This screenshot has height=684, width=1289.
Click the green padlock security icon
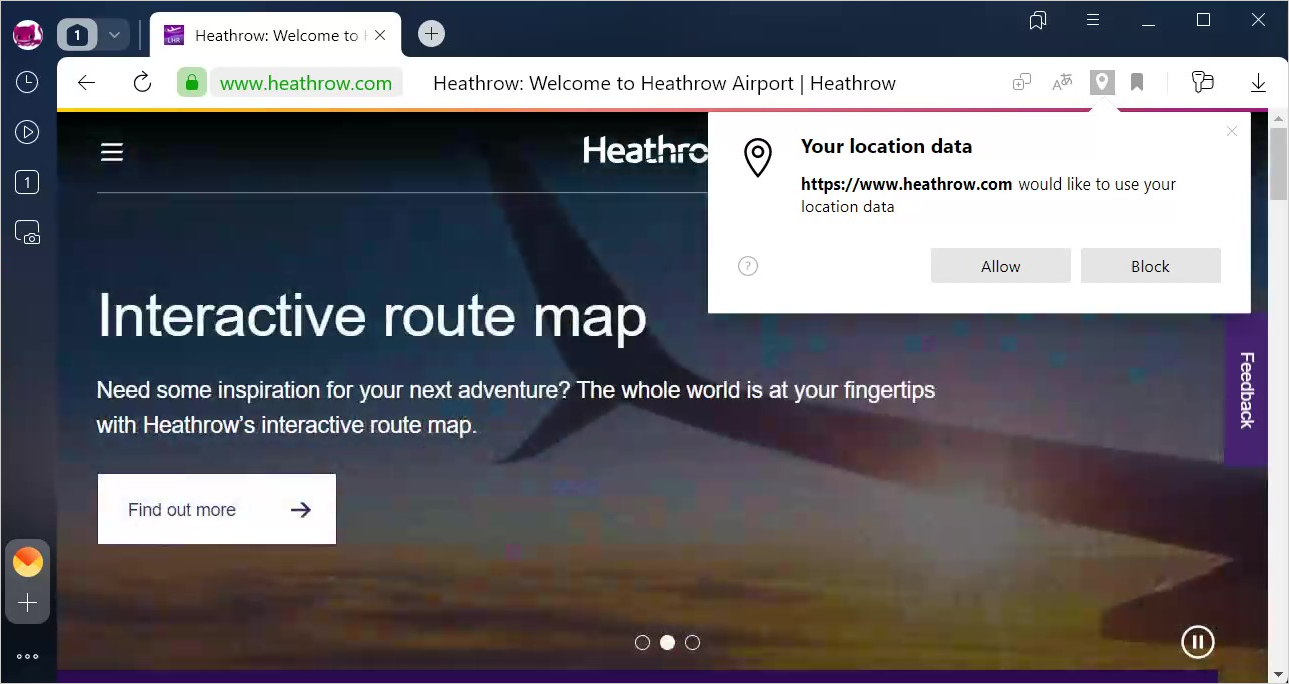point(191,82)
